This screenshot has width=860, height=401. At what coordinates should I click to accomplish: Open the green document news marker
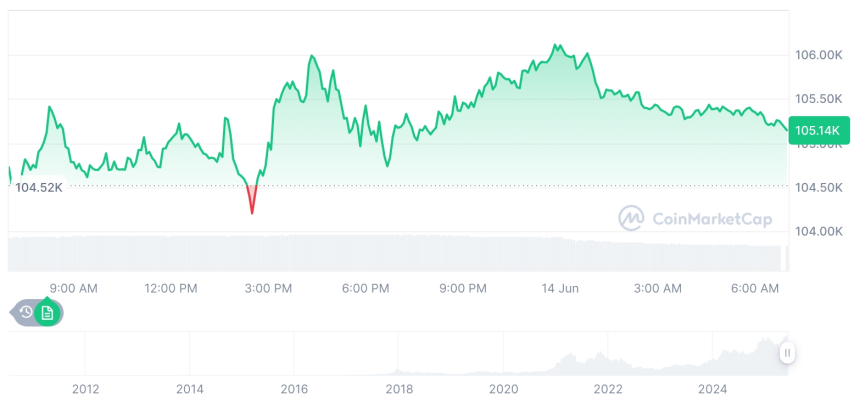47,312
